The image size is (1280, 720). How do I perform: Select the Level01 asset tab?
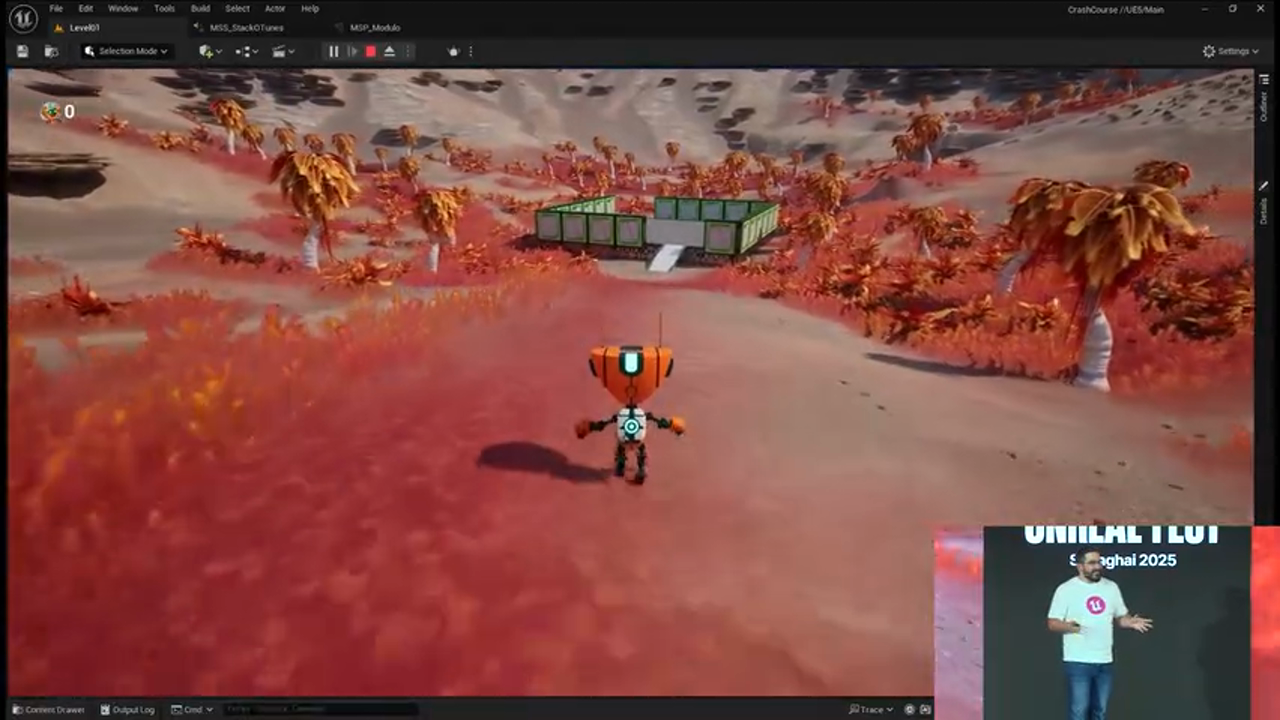pyautogui.click(x=84, y=27)
